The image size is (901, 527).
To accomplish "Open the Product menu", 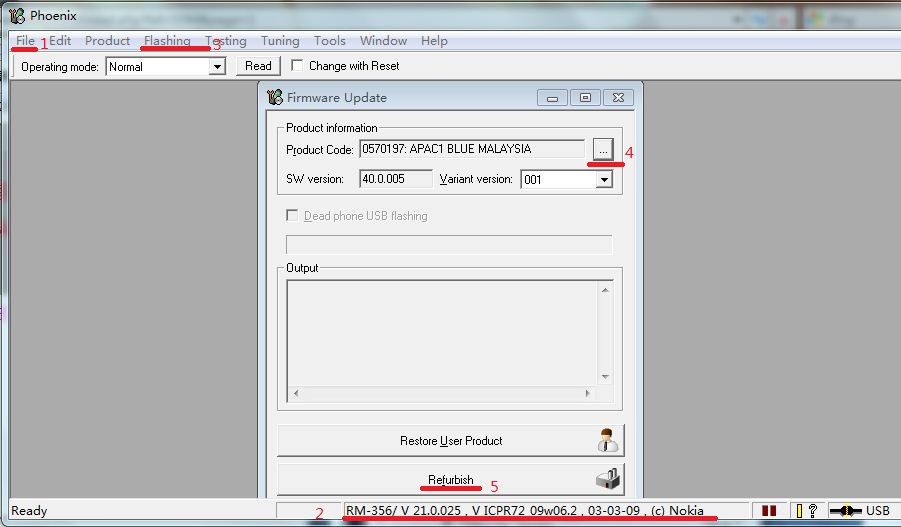I will click(x=107, y=41).
